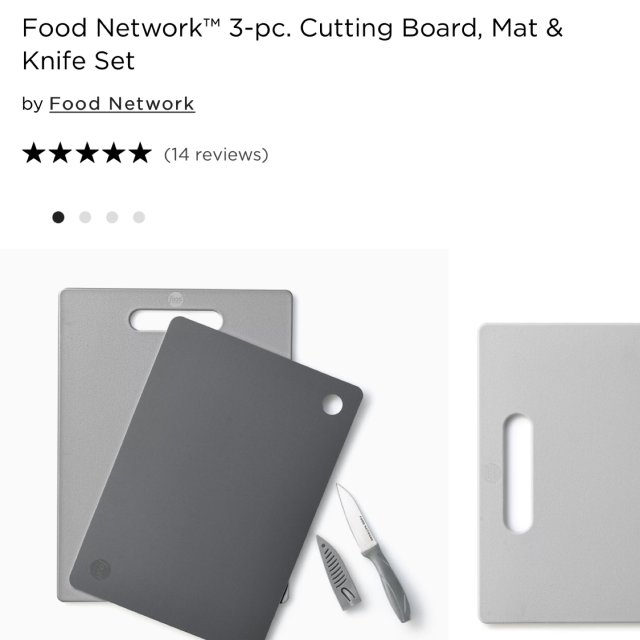The image size is (640, 640).
Task: Click the fourth rating star
Action: tap(114, 153)
